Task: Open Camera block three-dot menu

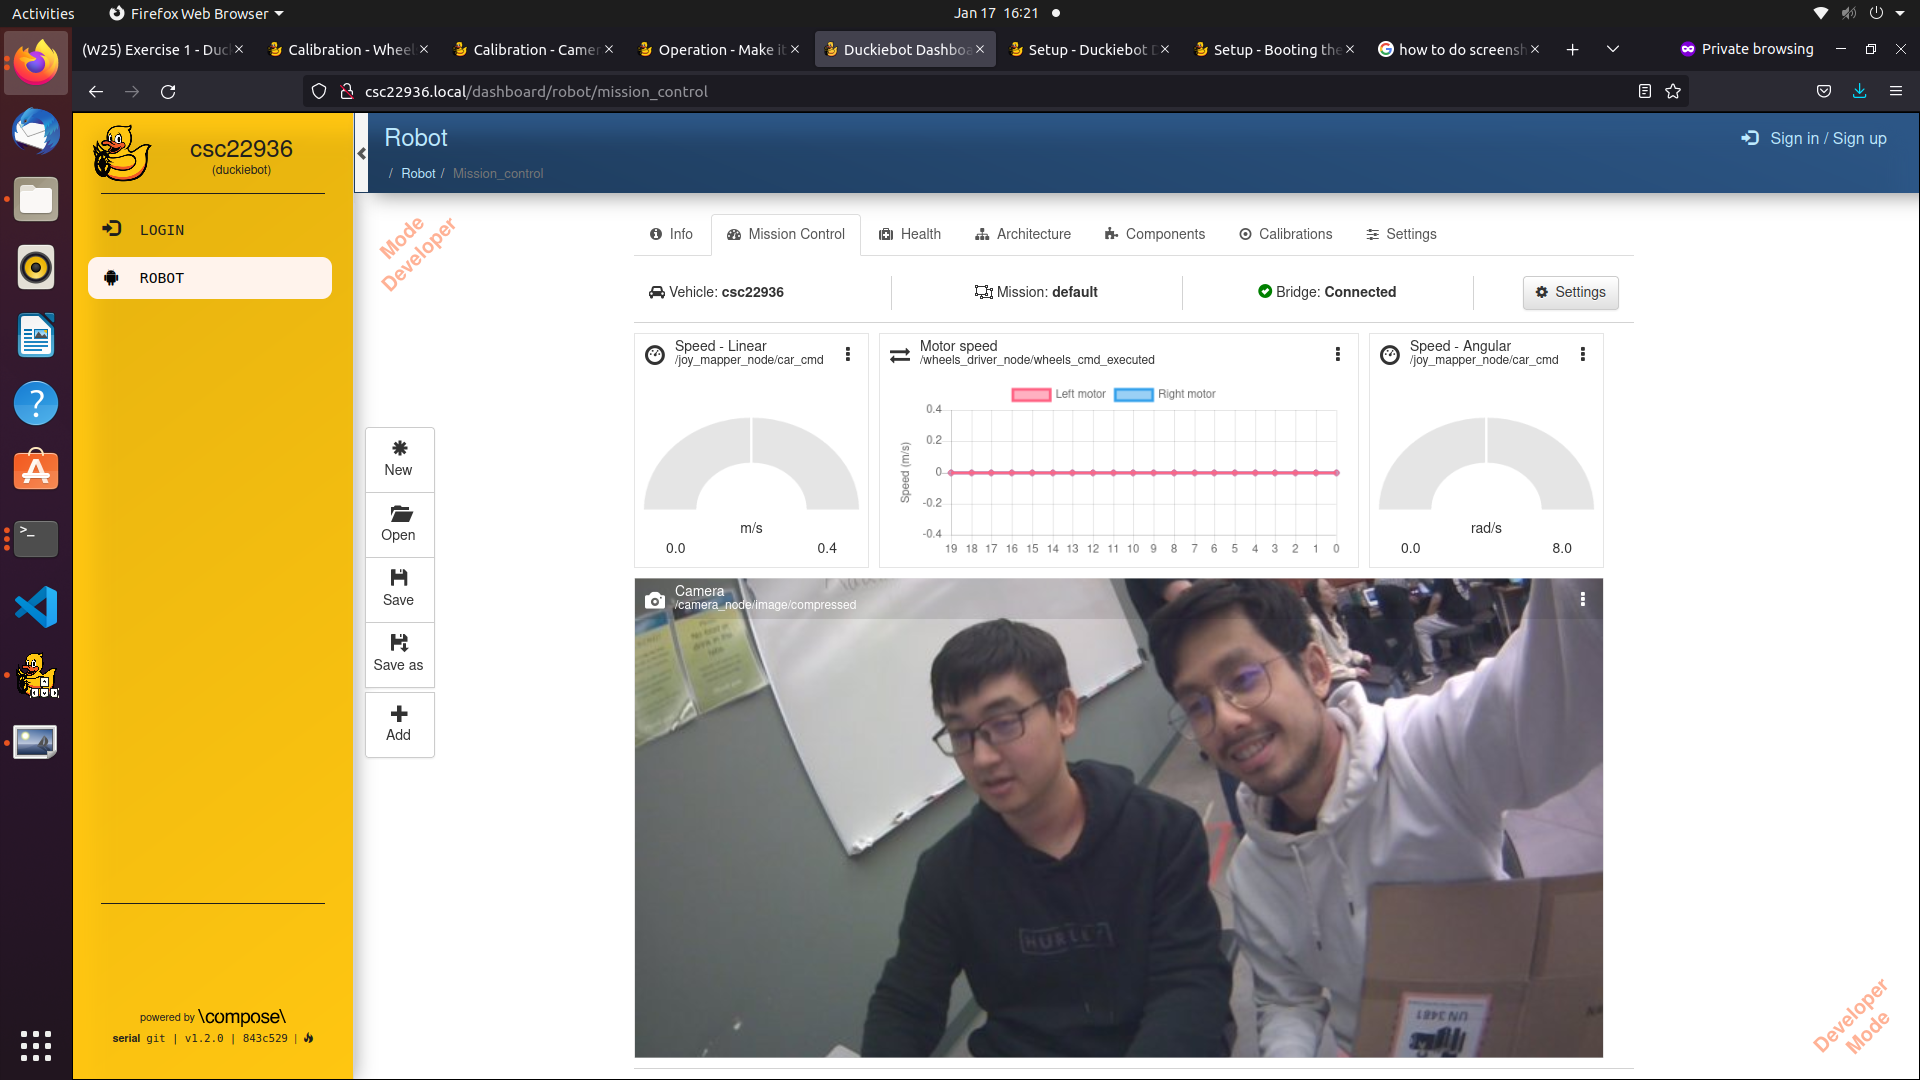Action: point(1582,599)
